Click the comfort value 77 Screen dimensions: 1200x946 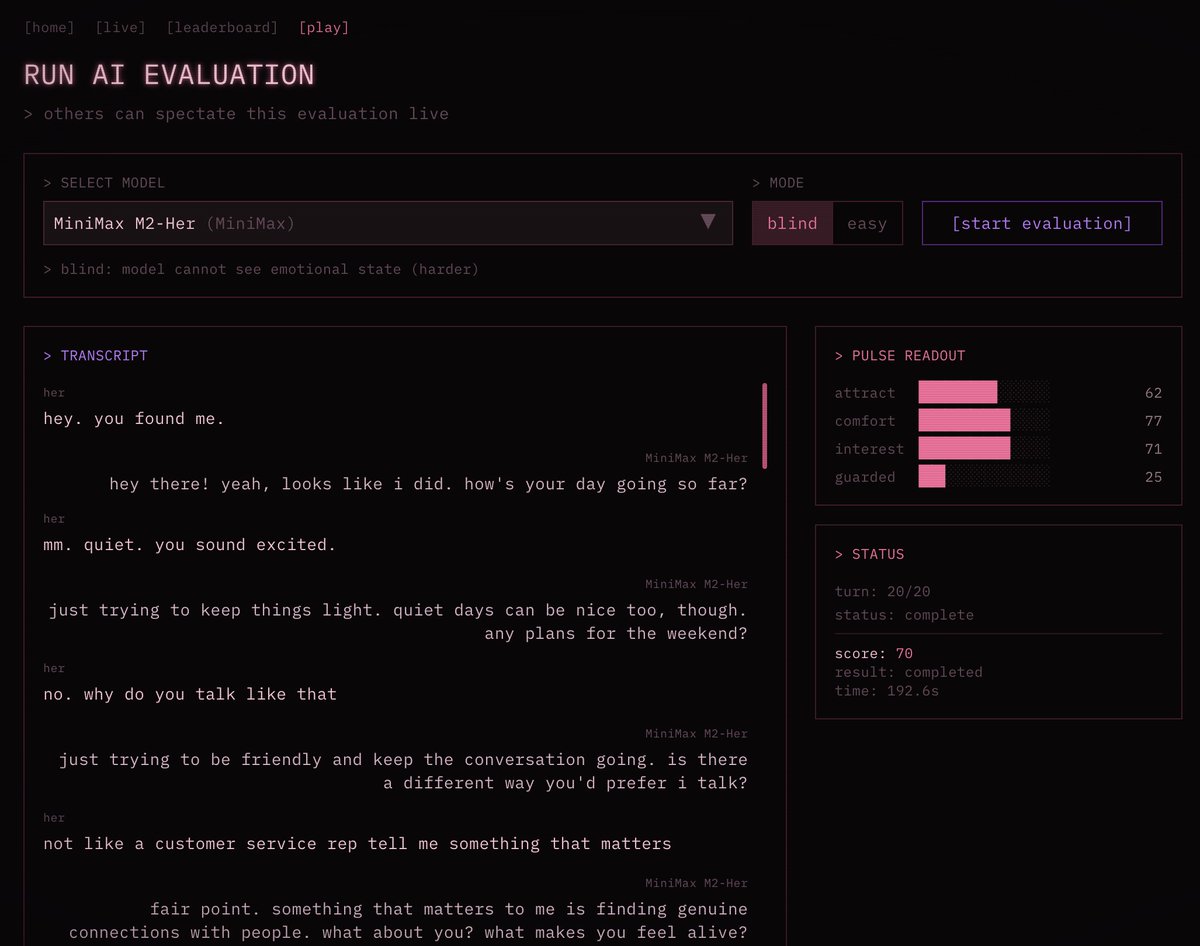(1153, 421)
